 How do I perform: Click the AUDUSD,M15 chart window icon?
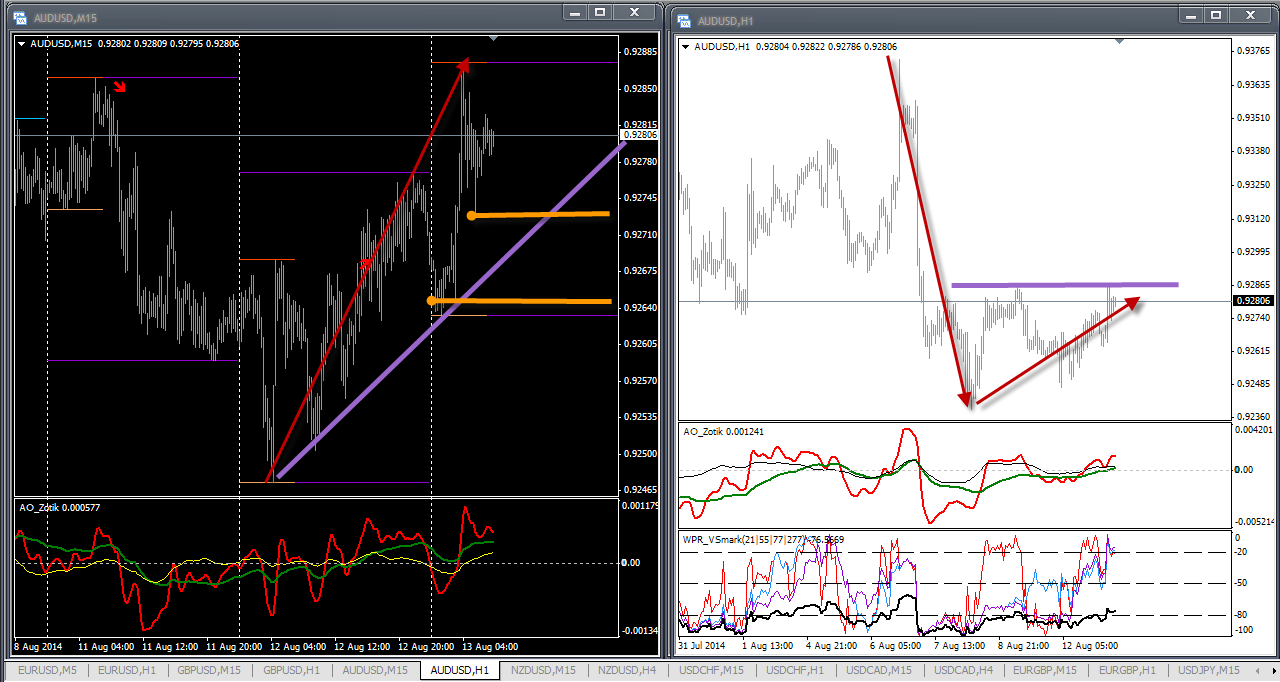point(19,18)
